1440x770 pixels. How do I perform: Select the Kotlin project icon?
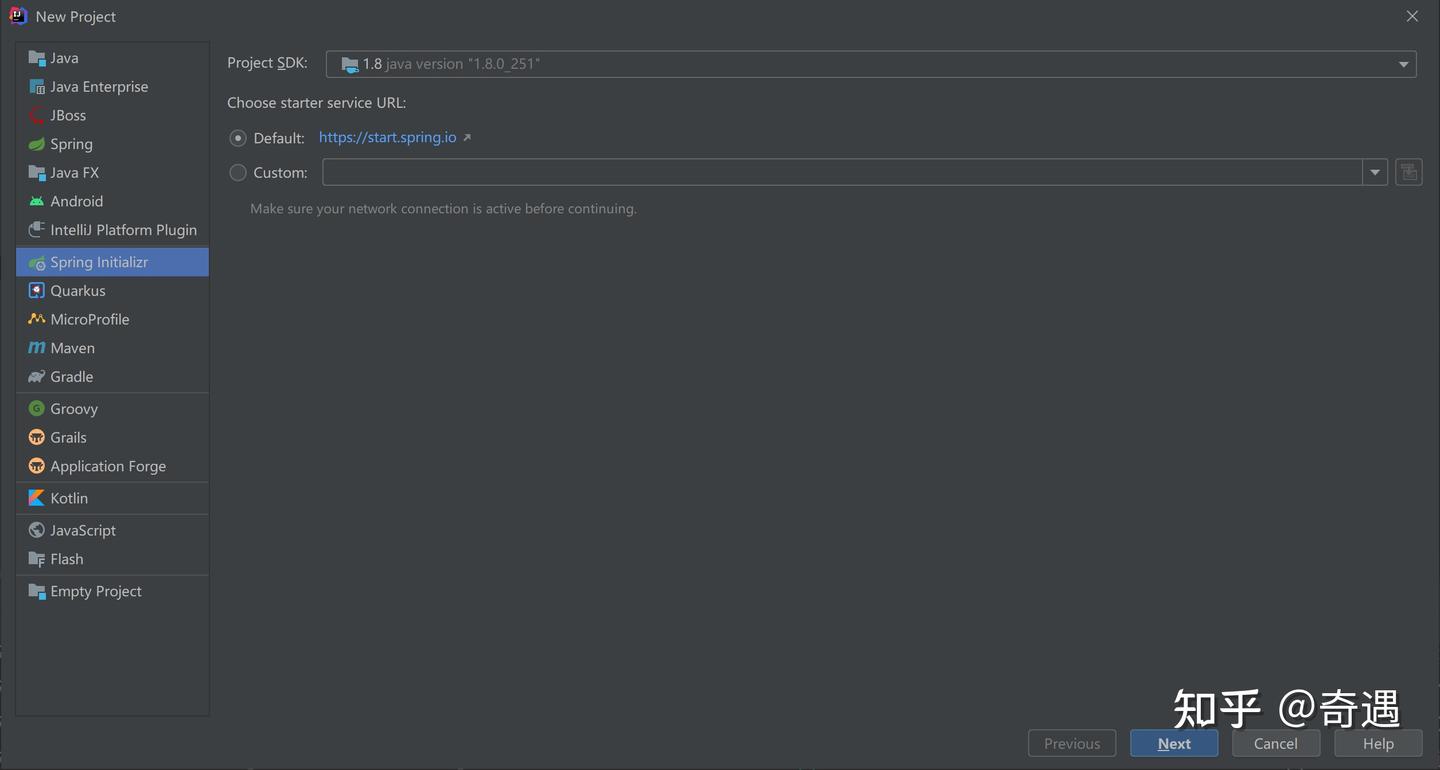pyautogui.click(x=35, y=497)
